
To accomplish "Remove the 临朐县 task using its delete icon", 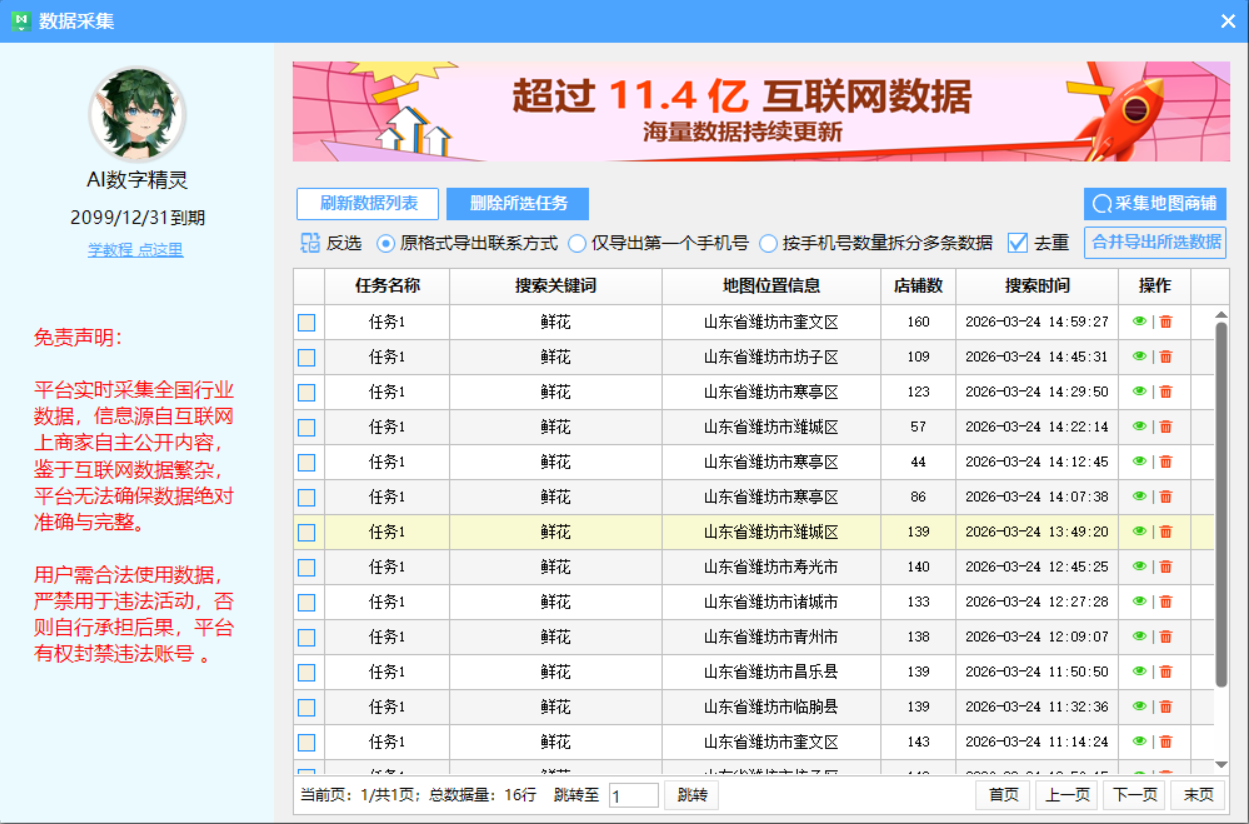I will tap(1167, 706).
